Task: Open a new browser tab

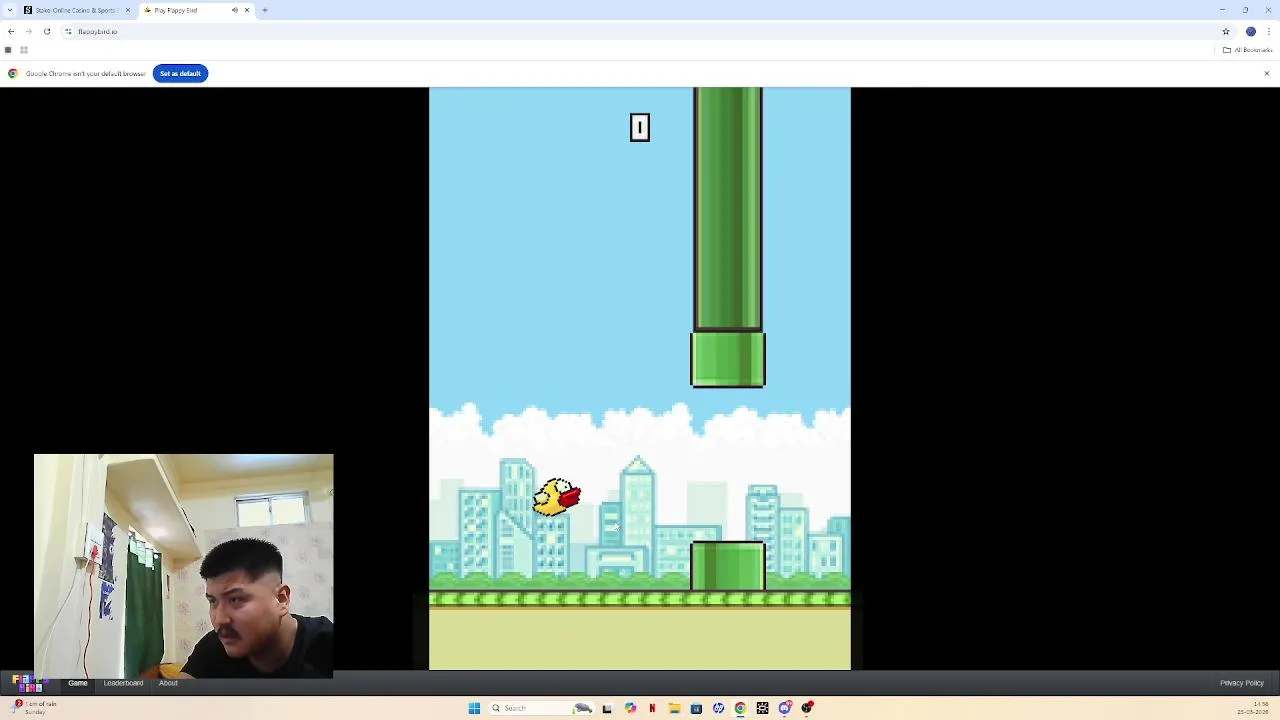Action: (265, 10)
